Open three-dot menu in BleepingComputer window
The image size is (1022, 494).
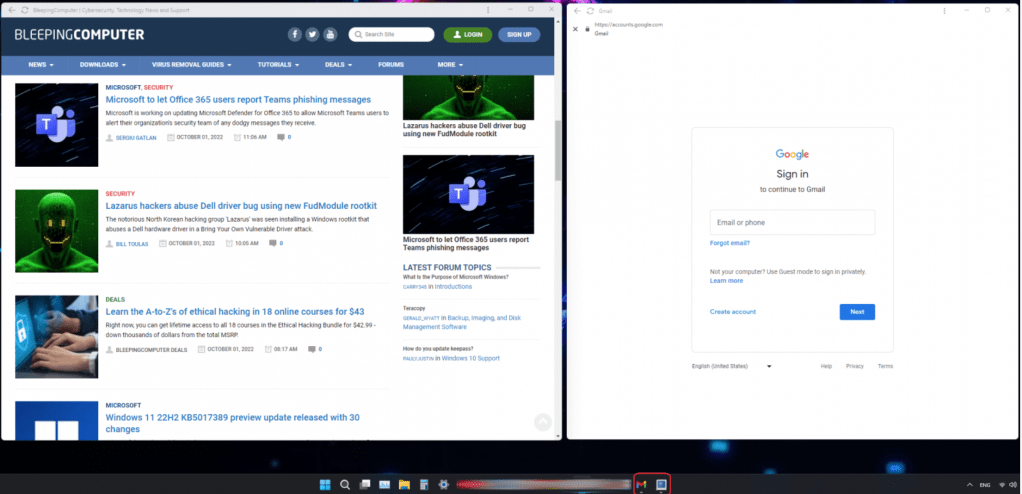coord(489,10)
